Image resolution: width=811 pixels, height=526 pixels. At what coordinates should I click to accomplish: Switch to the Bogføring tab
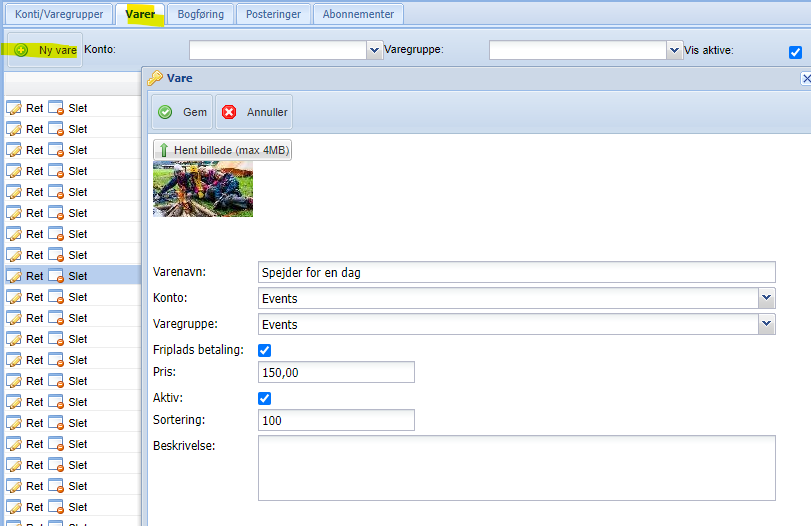(201, 14)
